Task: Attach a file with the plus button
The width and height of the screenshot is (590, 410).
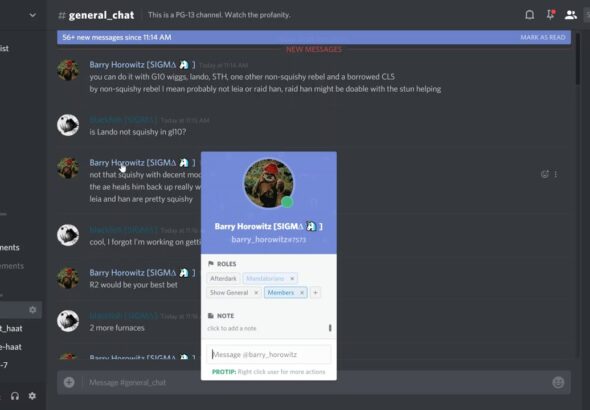Action: tap(69, 382)
